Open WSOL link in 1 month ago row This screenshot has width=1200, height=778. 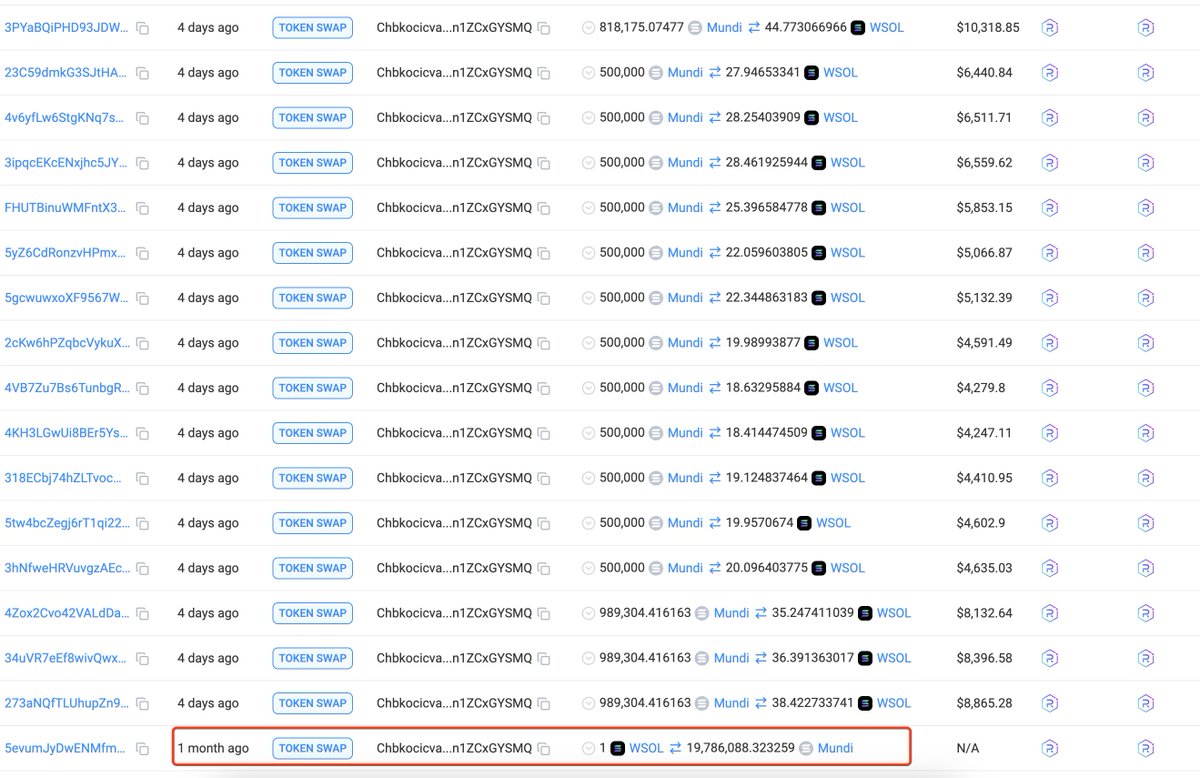[x=646, y=748]
